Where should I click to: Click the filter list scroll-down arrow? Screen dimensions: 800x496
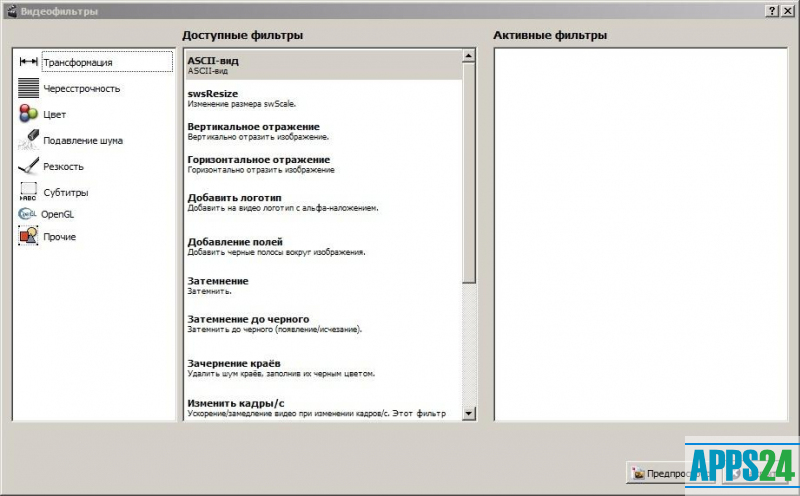click(x=469, y=413)
